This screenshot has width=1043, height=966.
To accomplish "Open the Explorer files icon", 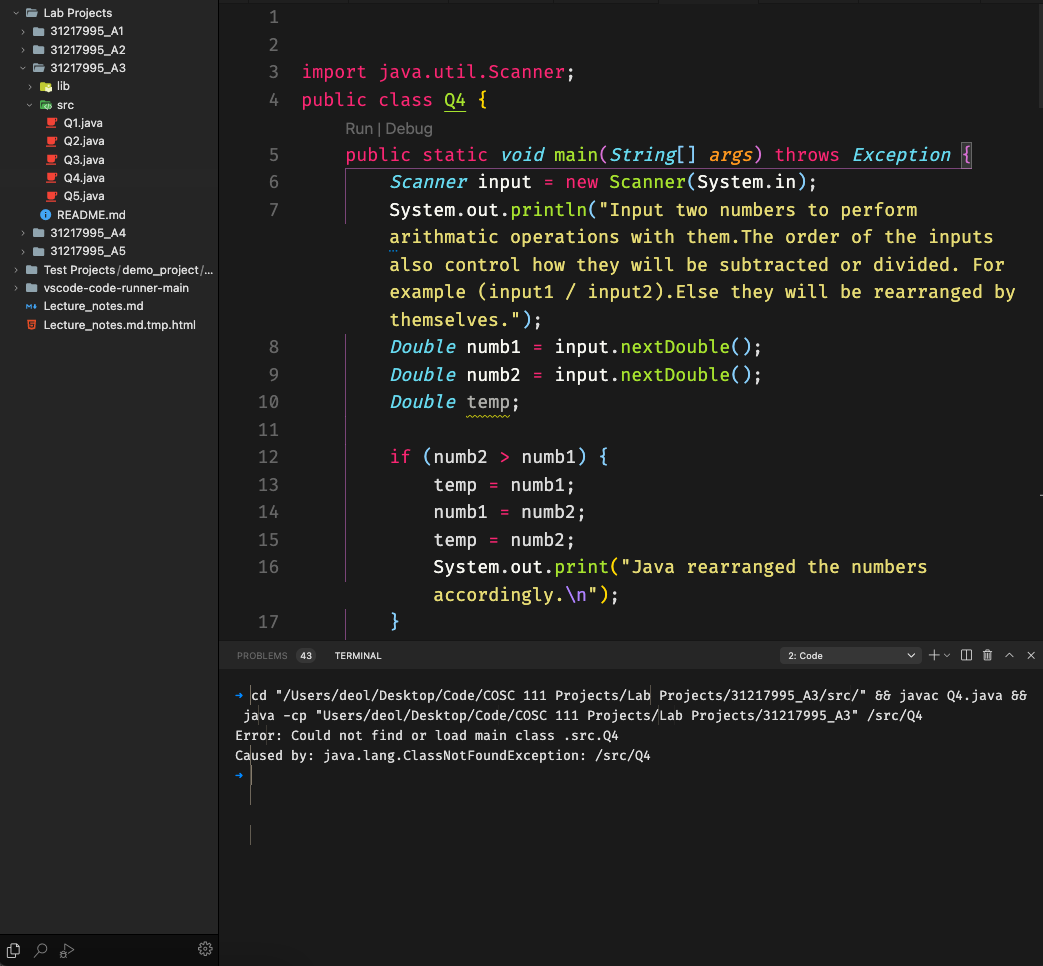I will point(13,950).
